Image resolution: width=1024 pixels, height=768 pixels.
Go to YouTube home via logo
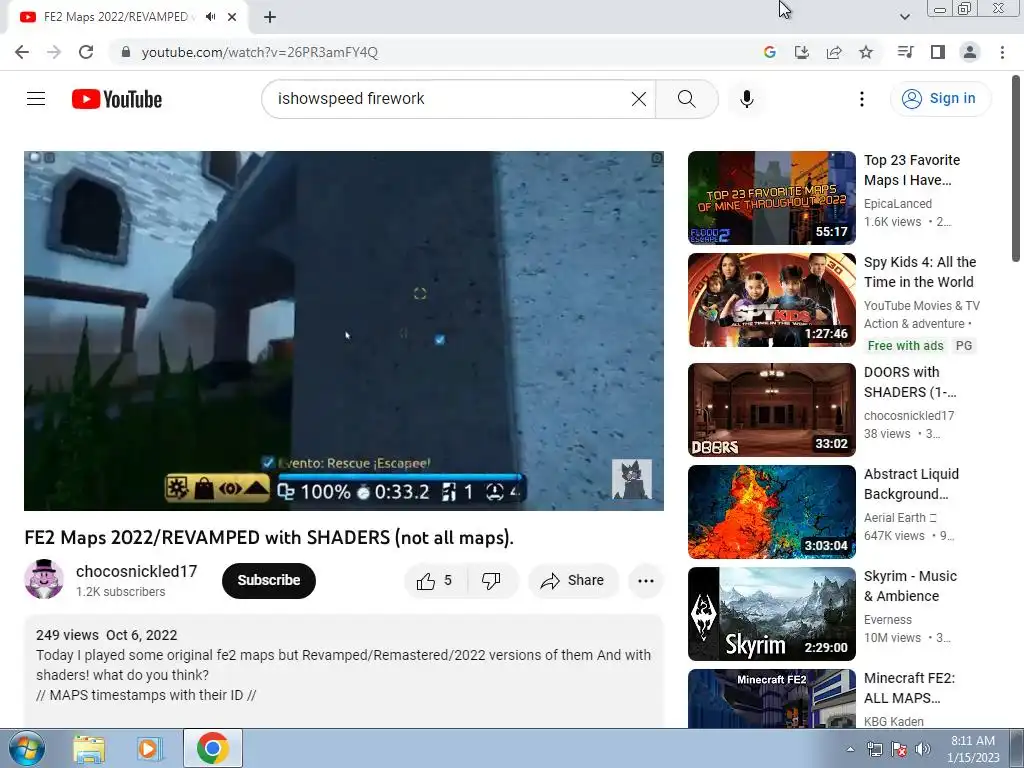pos(117,99)
